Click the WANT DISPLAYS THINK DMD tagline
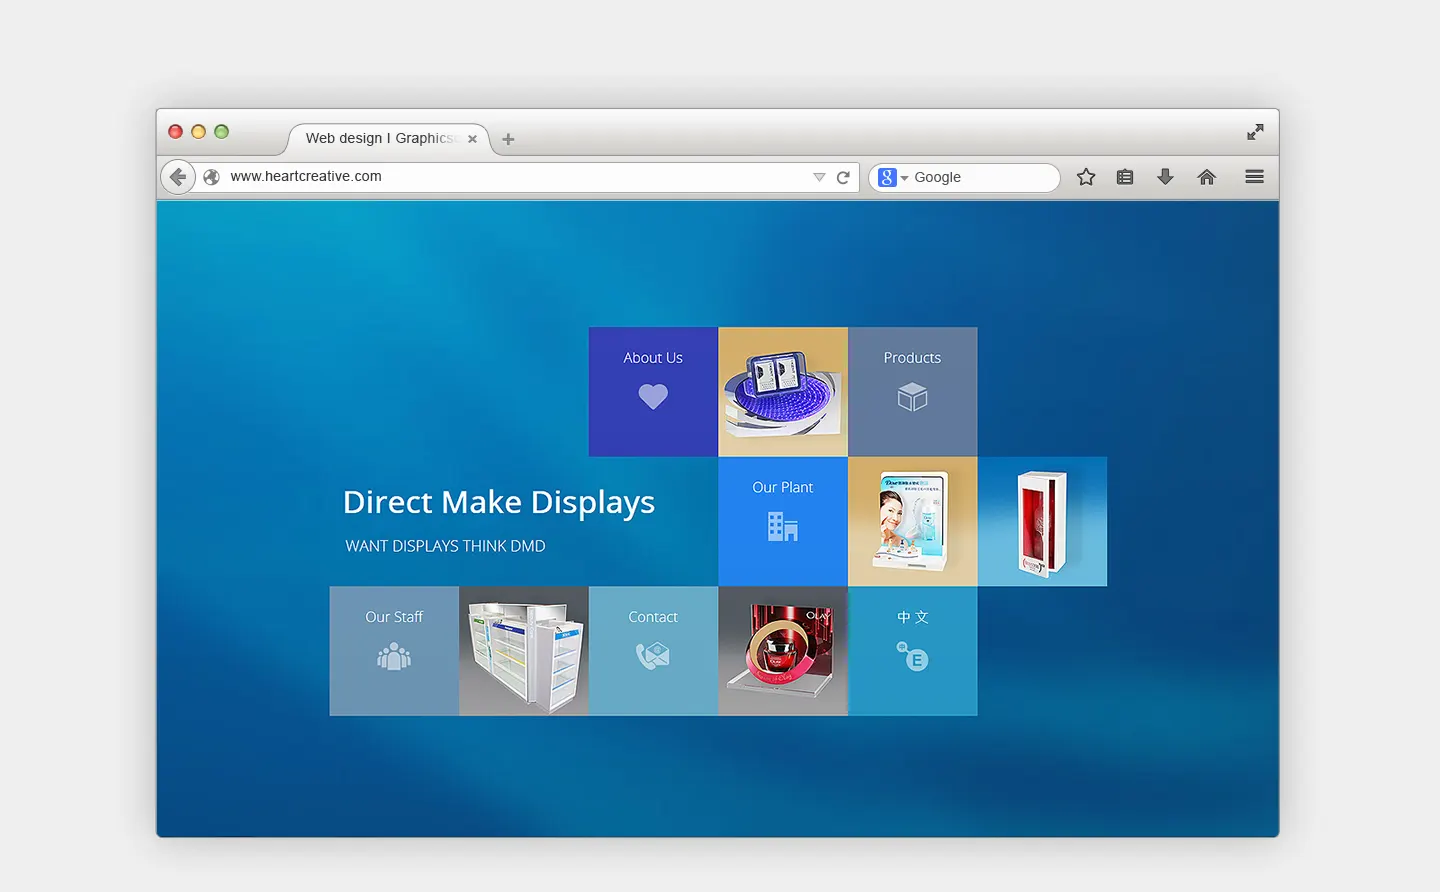 click(x=445, y=546)
